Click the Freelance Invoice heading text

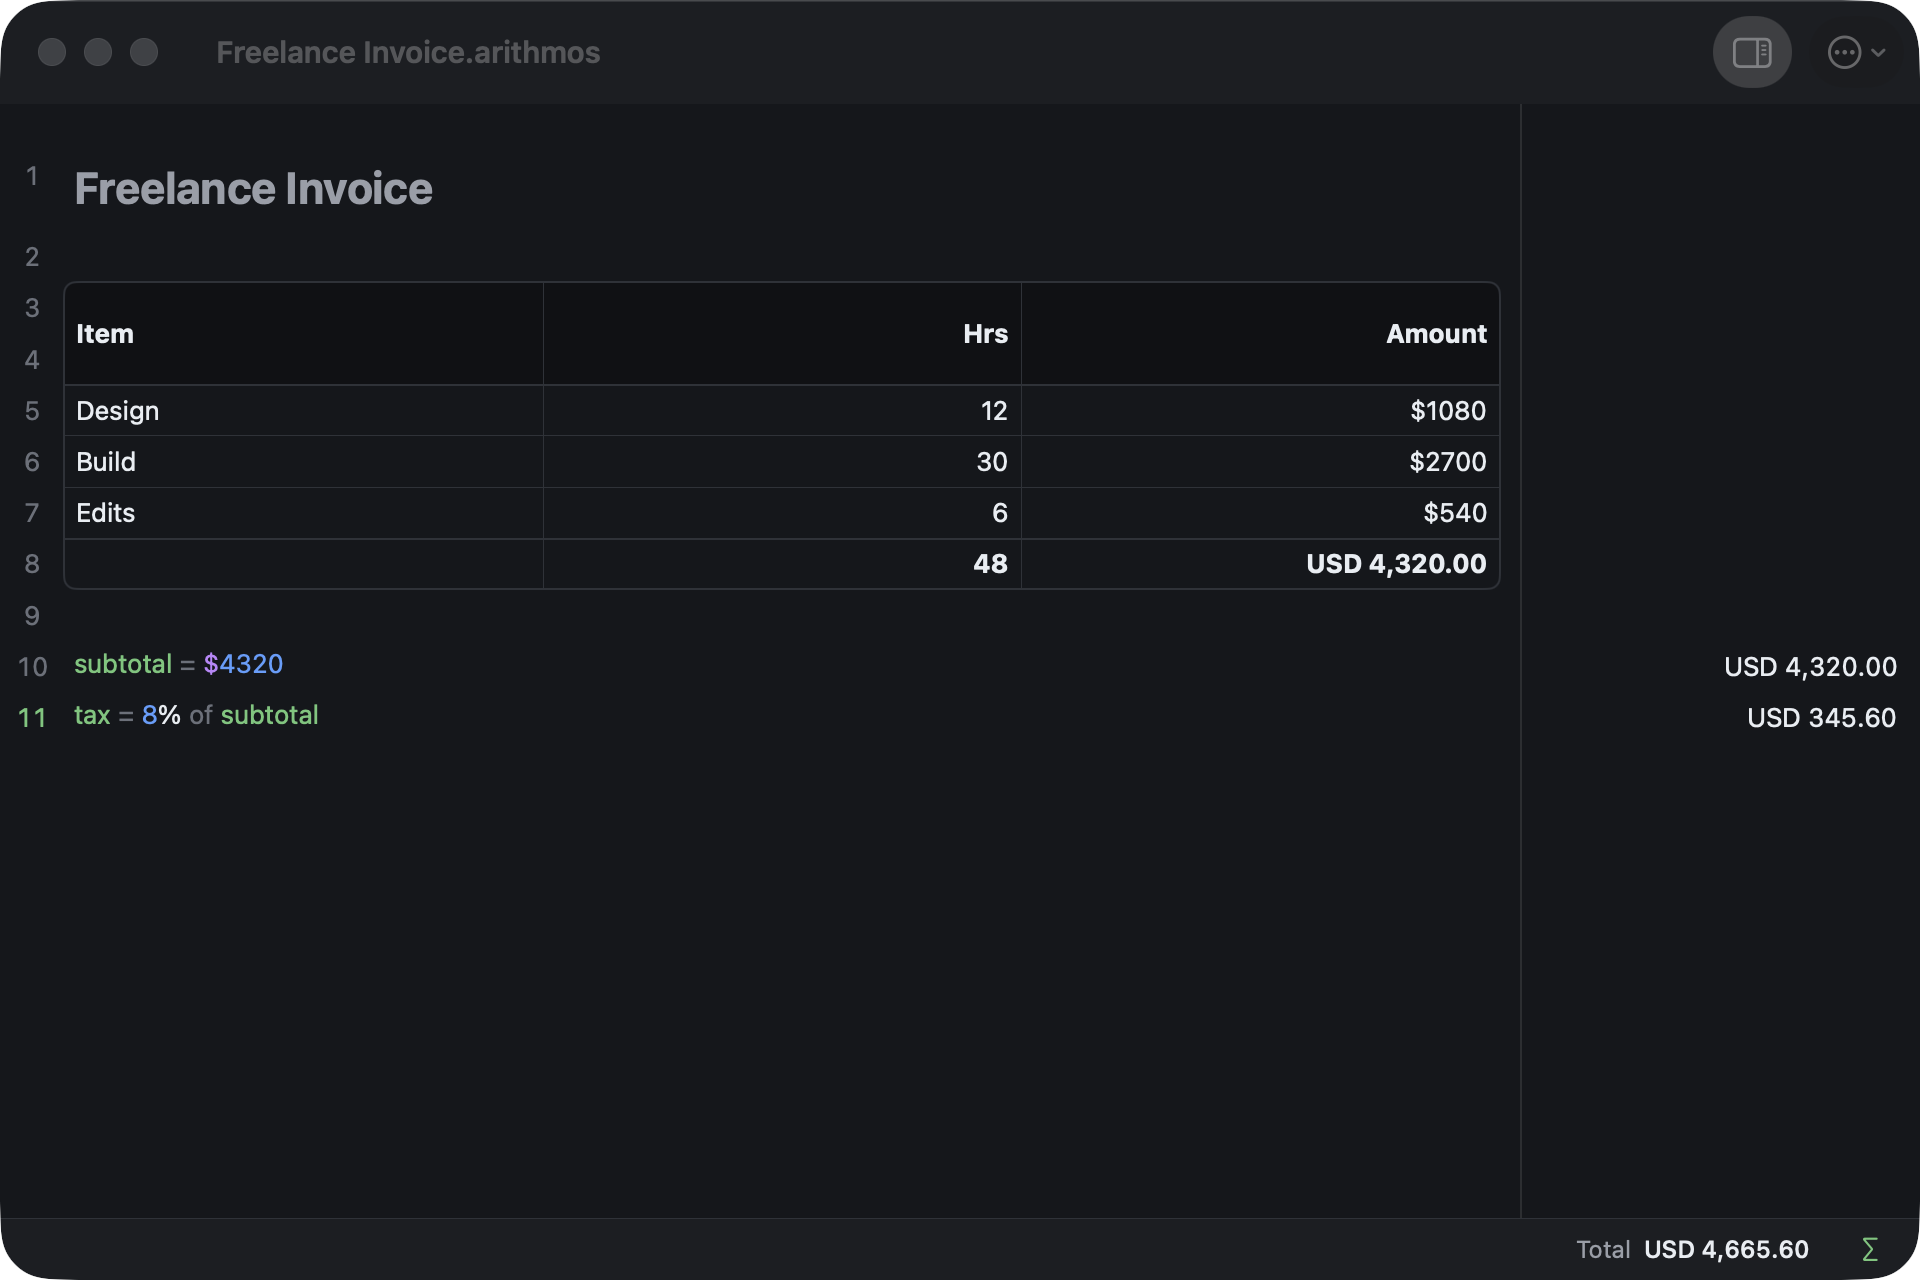pyautogui.click(x=253, y=188)
